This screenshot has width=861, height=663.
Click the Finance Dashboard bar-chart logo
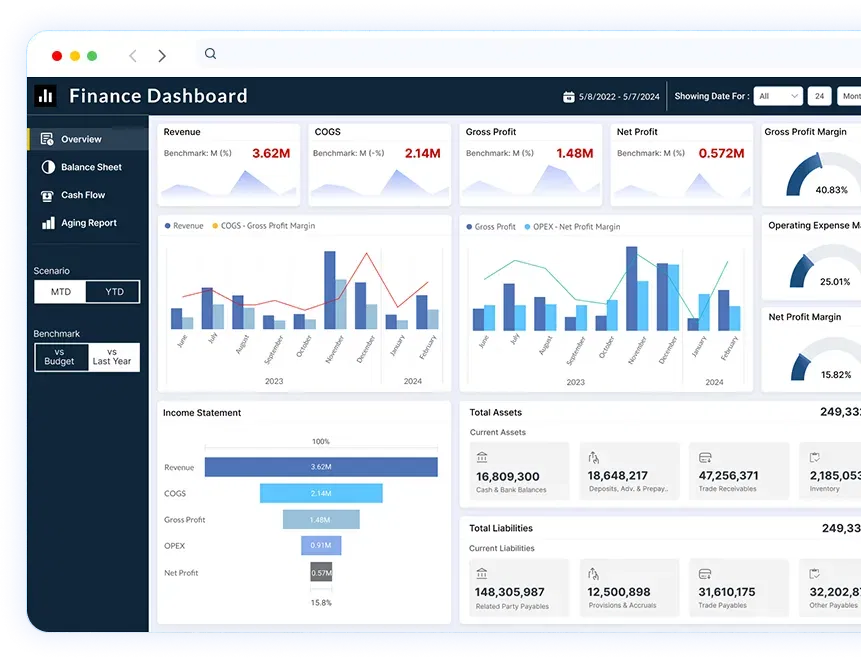[x=45, y=96]
